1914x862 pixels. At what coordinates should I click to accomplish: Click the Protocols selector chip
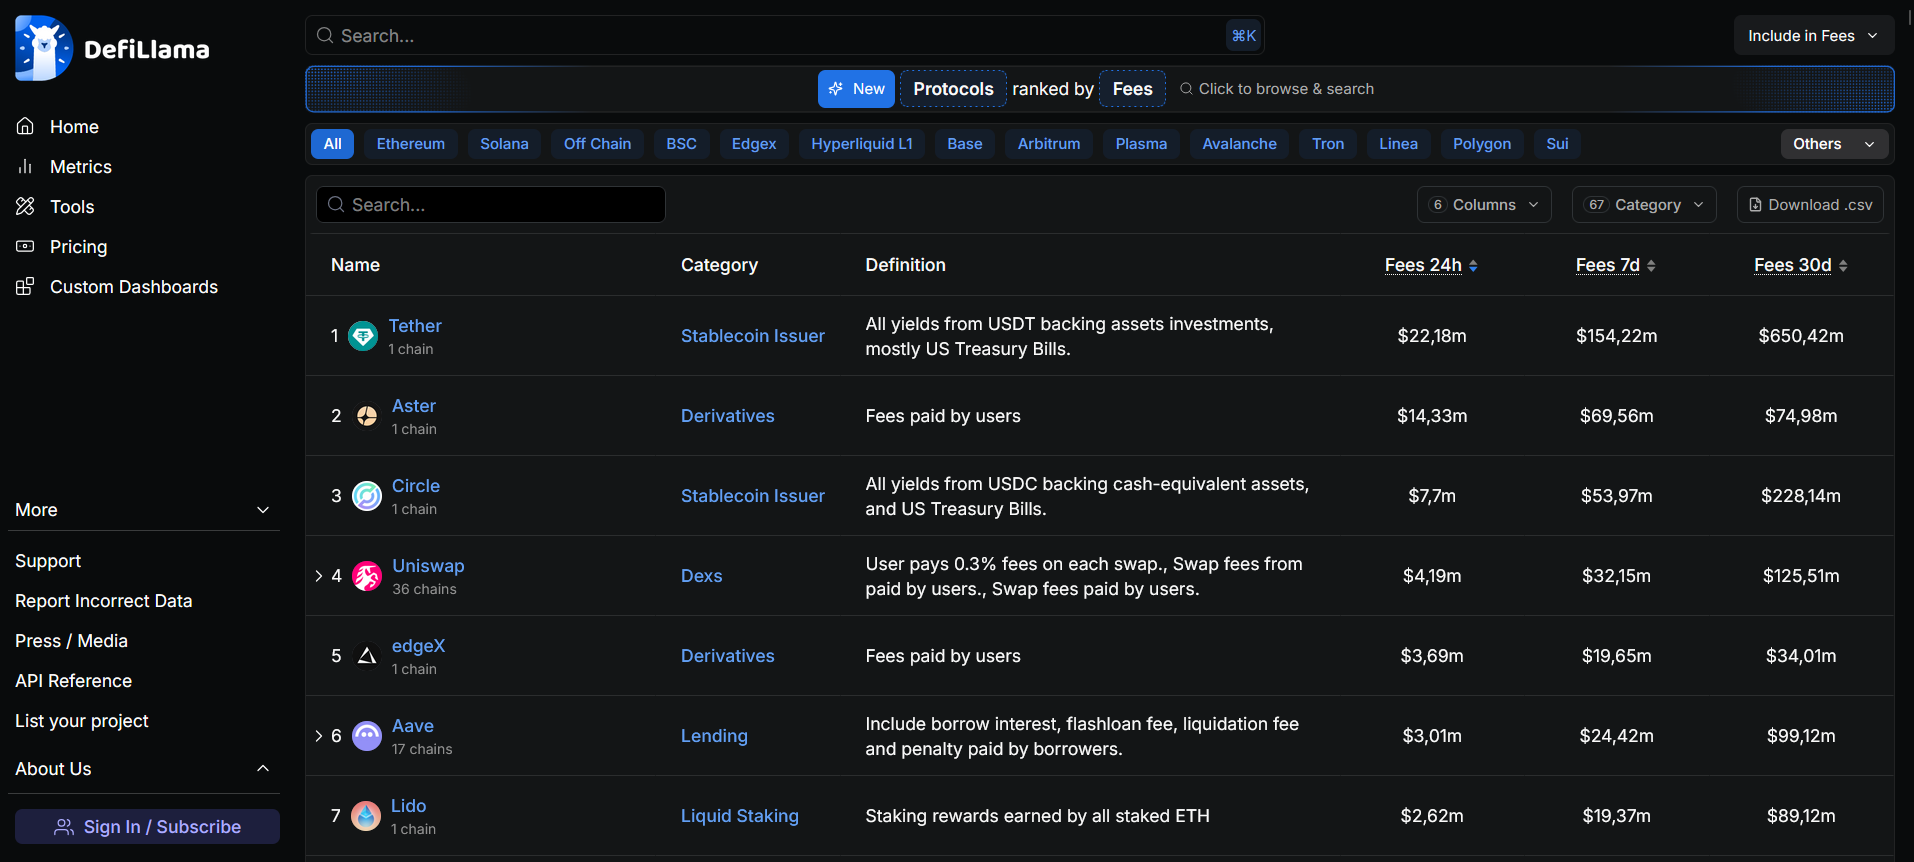tap(953, 89)
